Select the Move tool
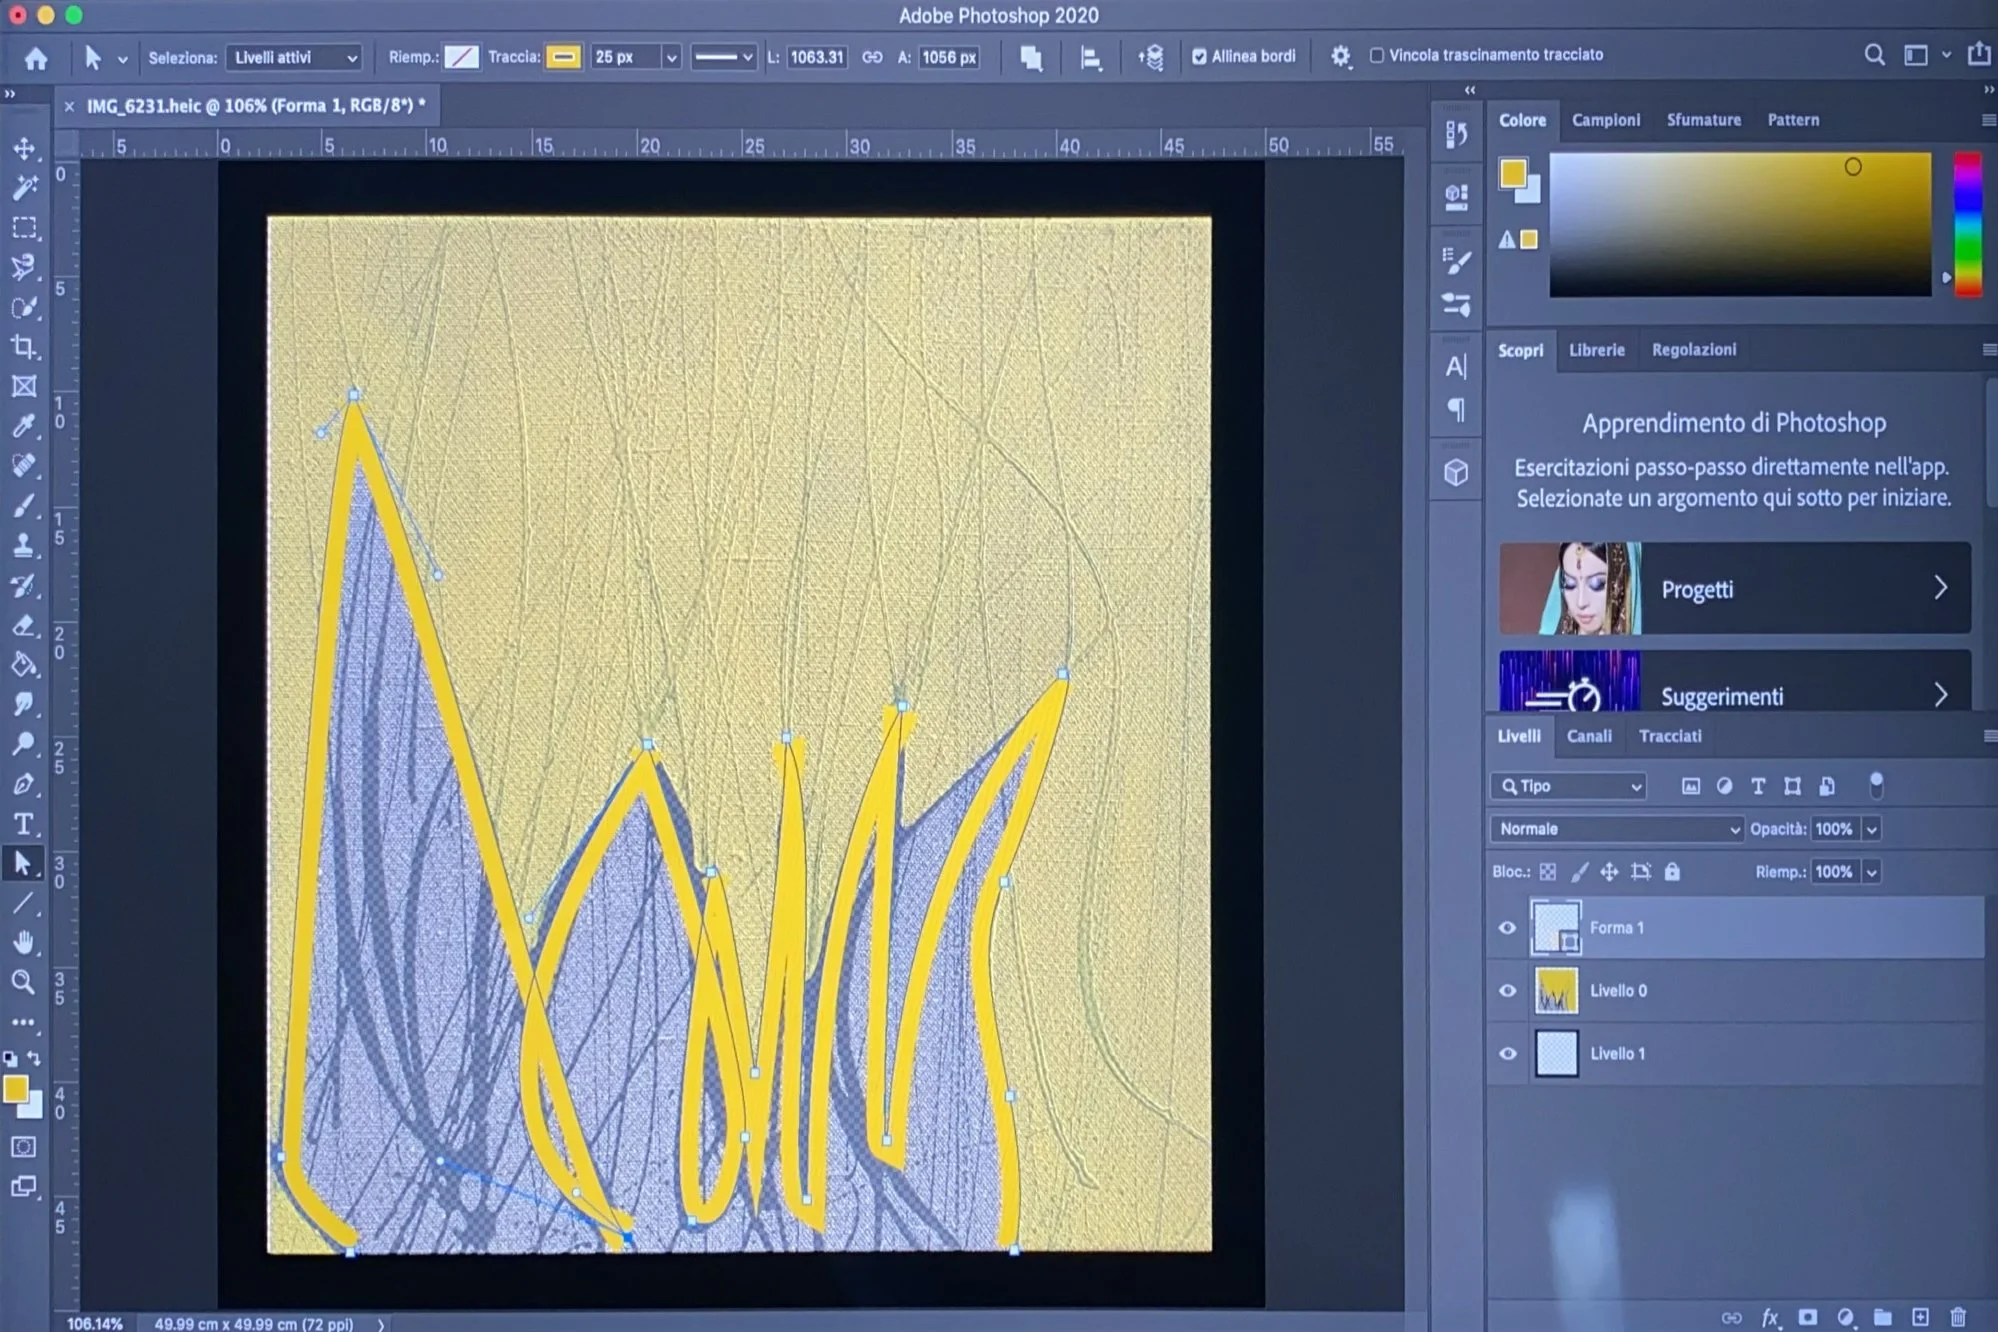1998x1332 pixels. 24,149
